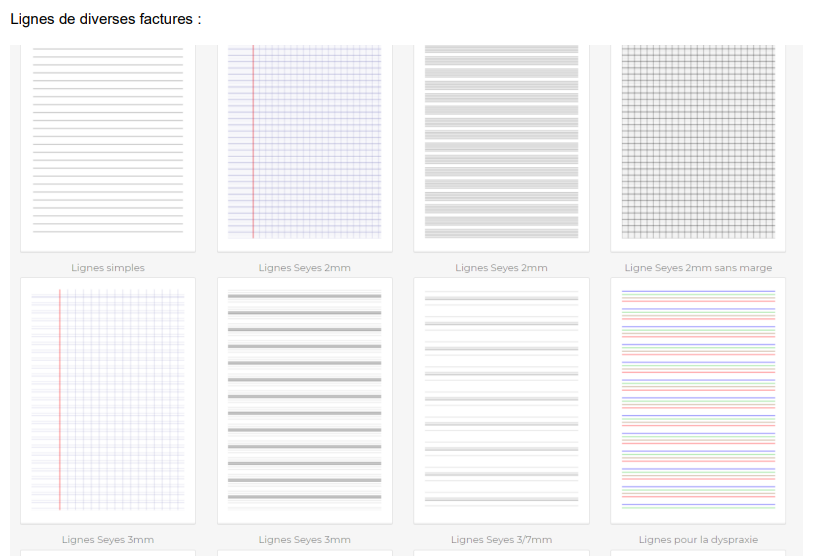The height and width of the screenshot is (557, 823).
Task: Click "Lignes Seyes 2mm" caption under blue grid
Action: click(305, 268)
